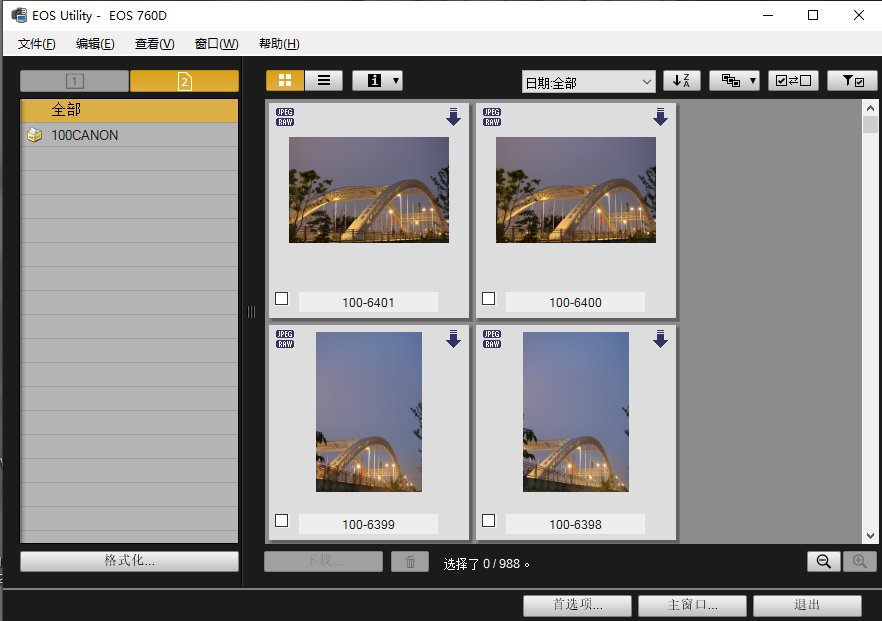Click the 格式化 format button
This screenshot has width=882, height=621.
coord(129,561)
